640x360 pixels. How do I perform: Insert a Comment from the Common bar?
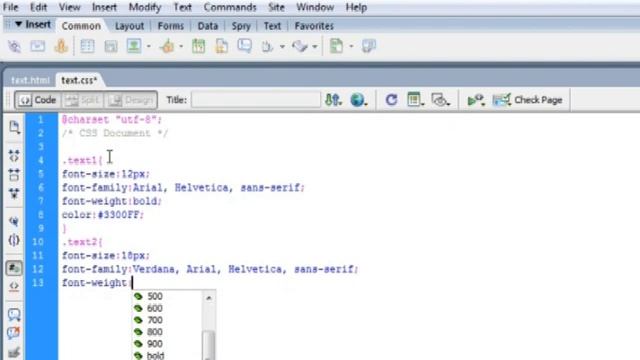pyautogui.click(x=244, y=46)
